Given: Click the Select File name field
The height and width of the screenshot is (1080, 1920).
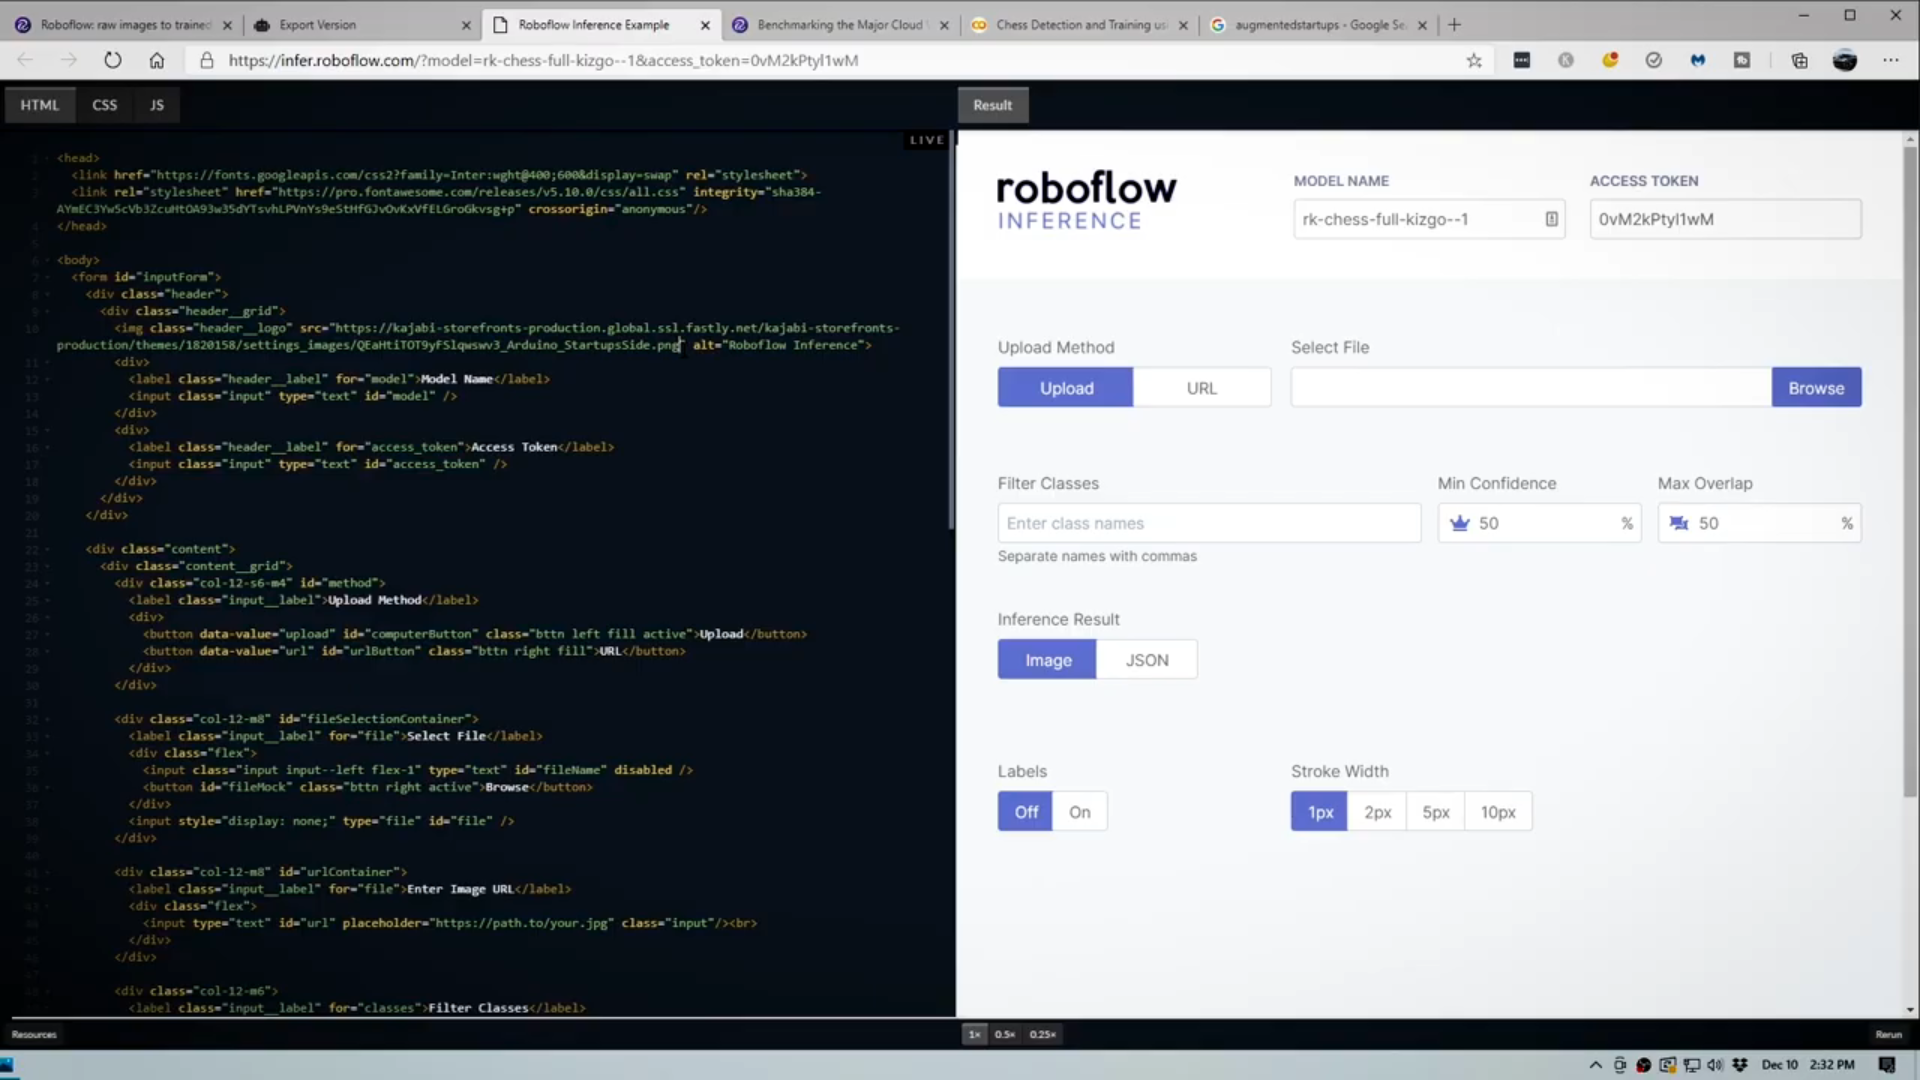Looking at the screenshot, I should pos(1531,388).
